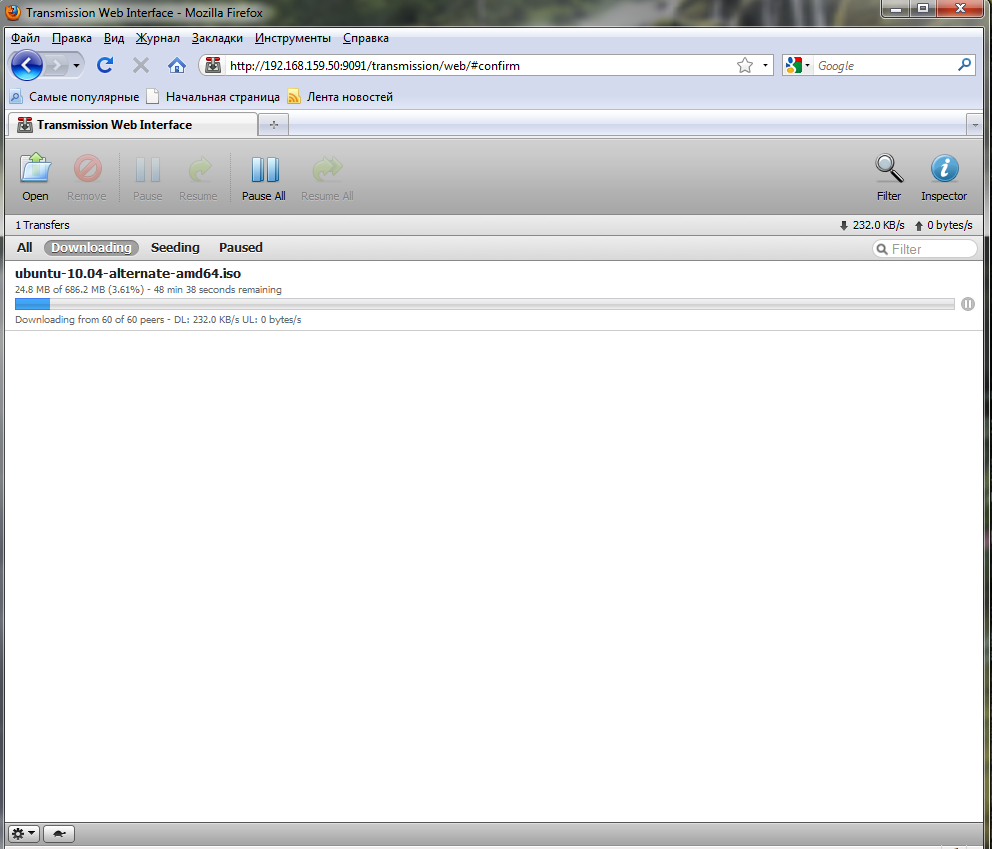Click the Pause toolbar icon
Image resolution: width=992 pixels, height=849 pixels.
pos(147,177)
